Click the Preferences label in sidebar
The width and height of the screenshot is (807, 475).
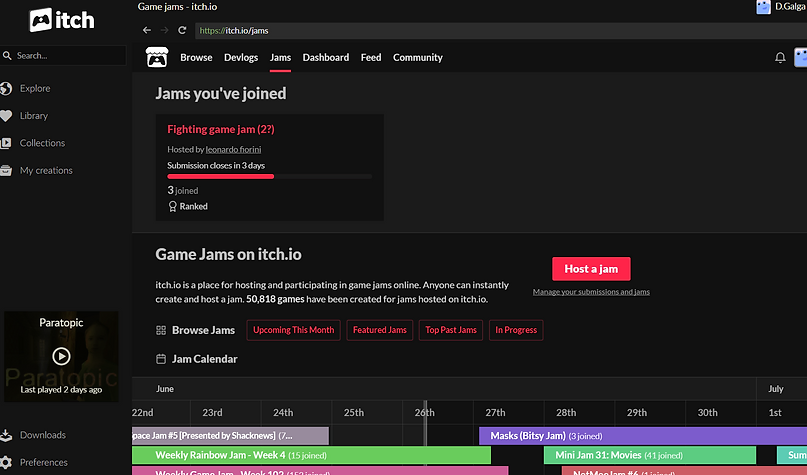[x=44, y=462]
